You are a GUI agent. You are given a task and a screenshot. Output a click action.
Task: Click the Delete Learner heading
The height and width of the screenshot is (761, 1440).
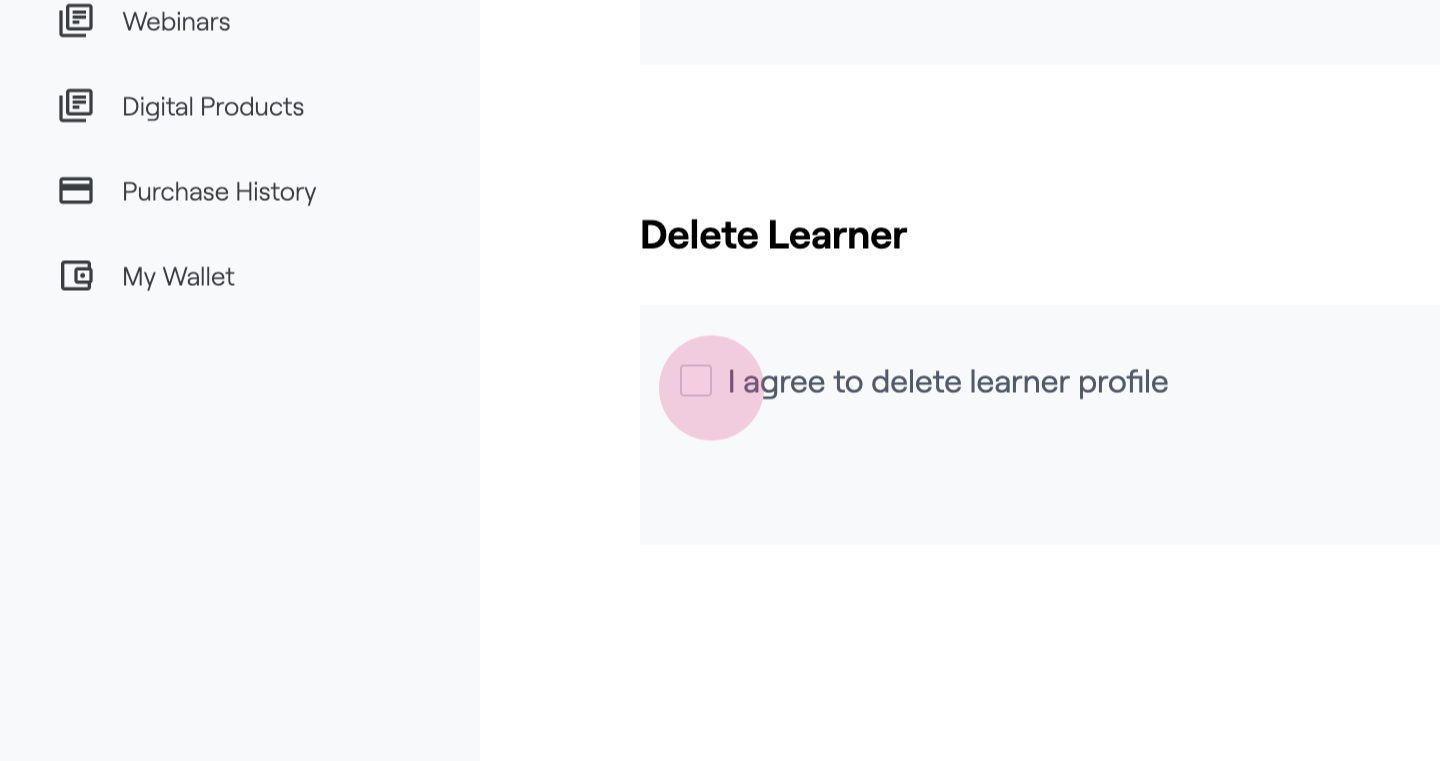(x=773, y=235)
